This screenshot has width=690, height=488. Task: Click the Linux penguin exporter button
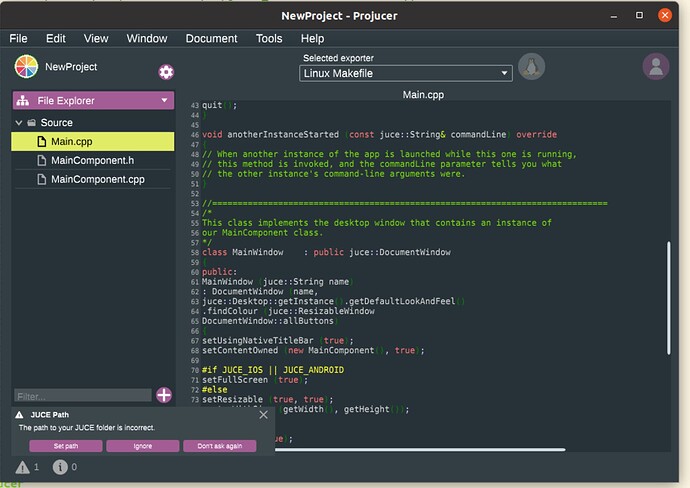pyautogui.click(x=531, y=67)
